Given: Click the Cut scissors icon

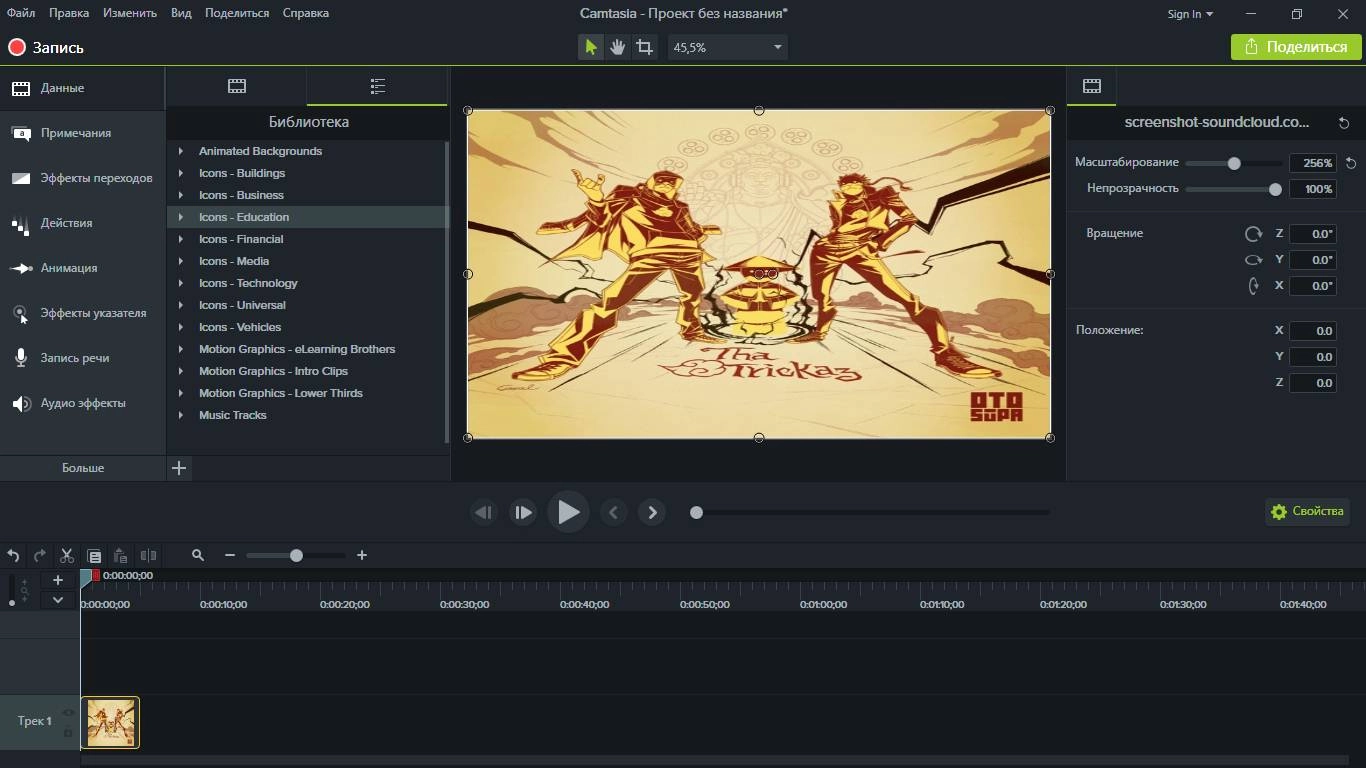Looking at the screenshot, I should (67, 556).
